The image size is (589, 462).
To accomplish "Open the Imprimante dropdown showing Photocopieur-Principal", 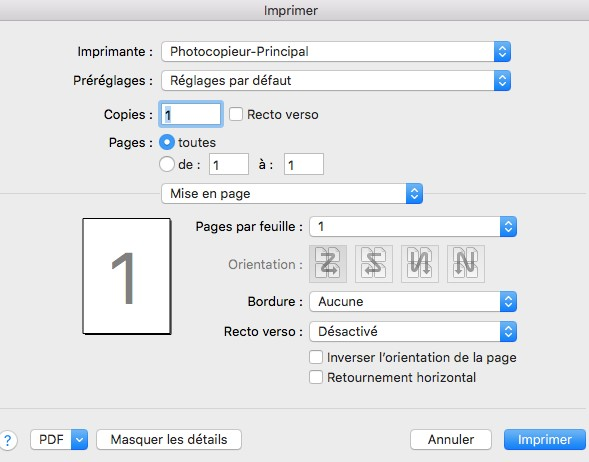I will pyautogui.click(x=336, y=51).
